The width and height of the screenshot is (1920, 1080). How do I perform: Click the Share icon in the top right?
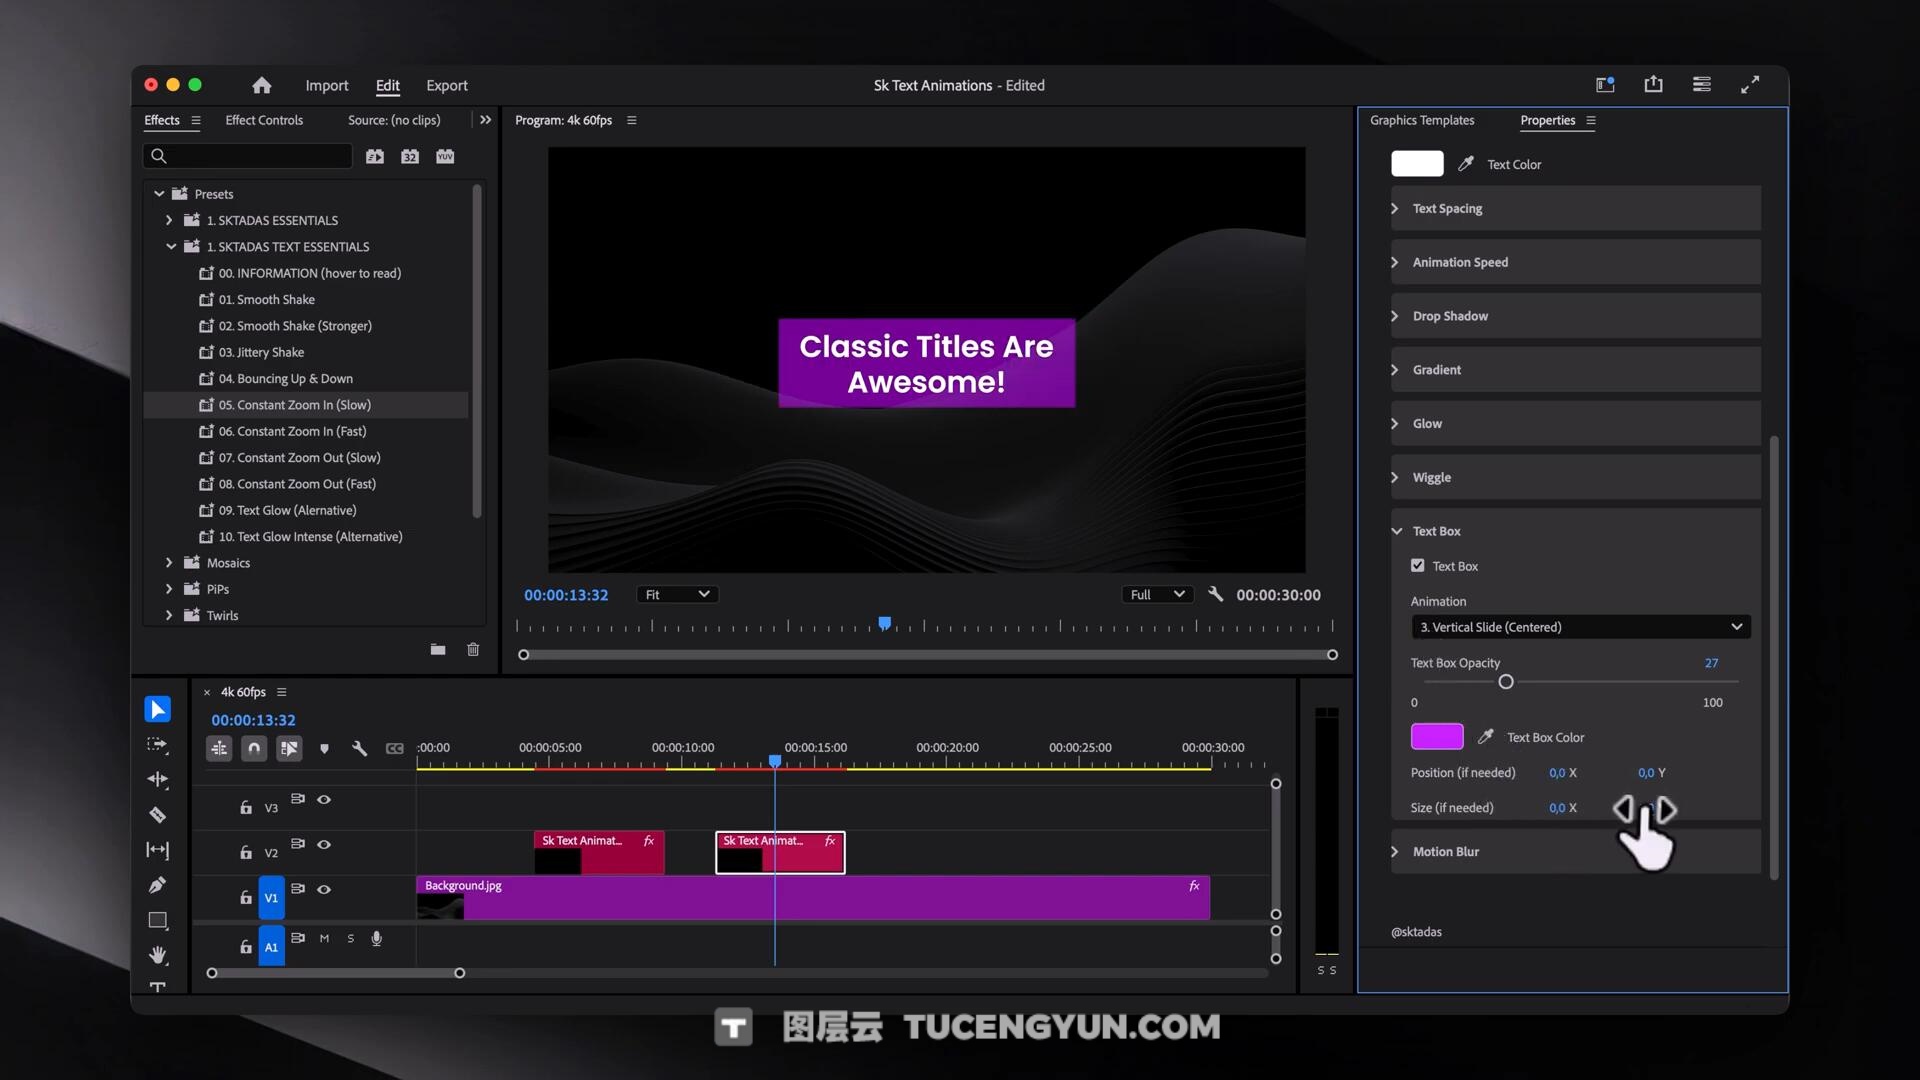(1653, 85)
